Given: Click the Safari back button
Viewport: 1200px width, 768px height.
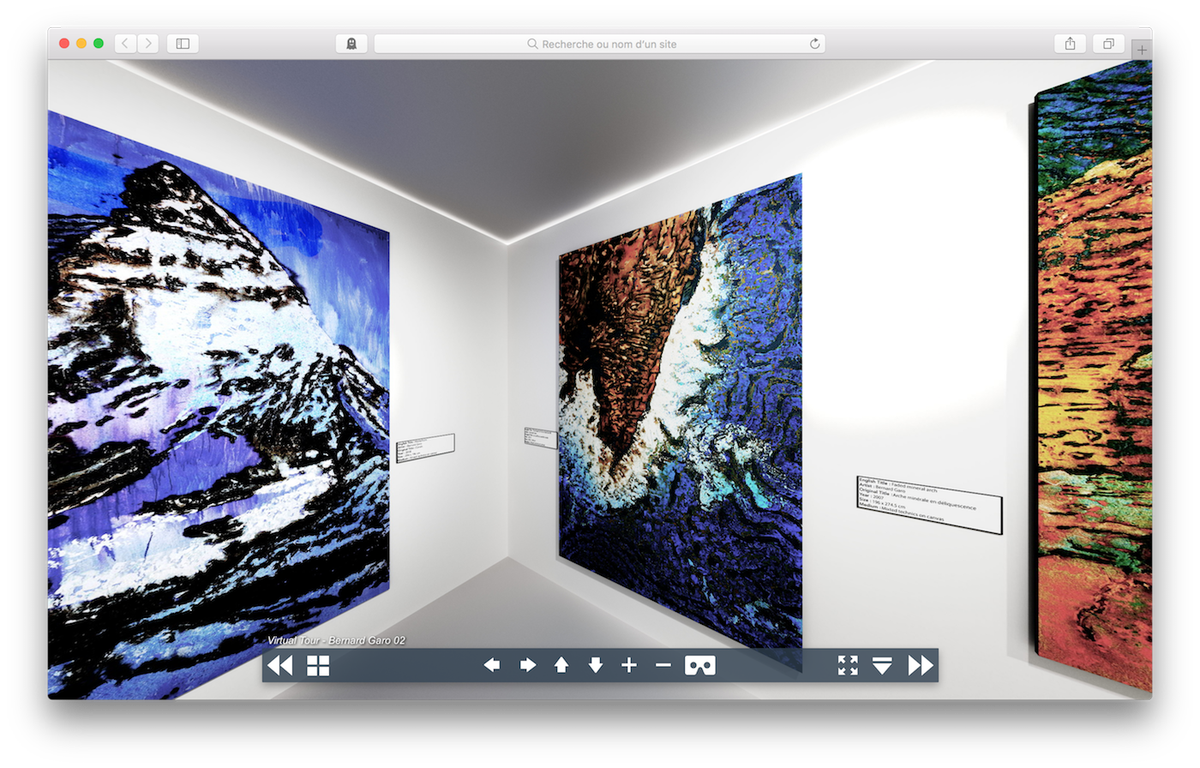Looking at the screenshot, I should pyautogui.click(x=126, y=43).
